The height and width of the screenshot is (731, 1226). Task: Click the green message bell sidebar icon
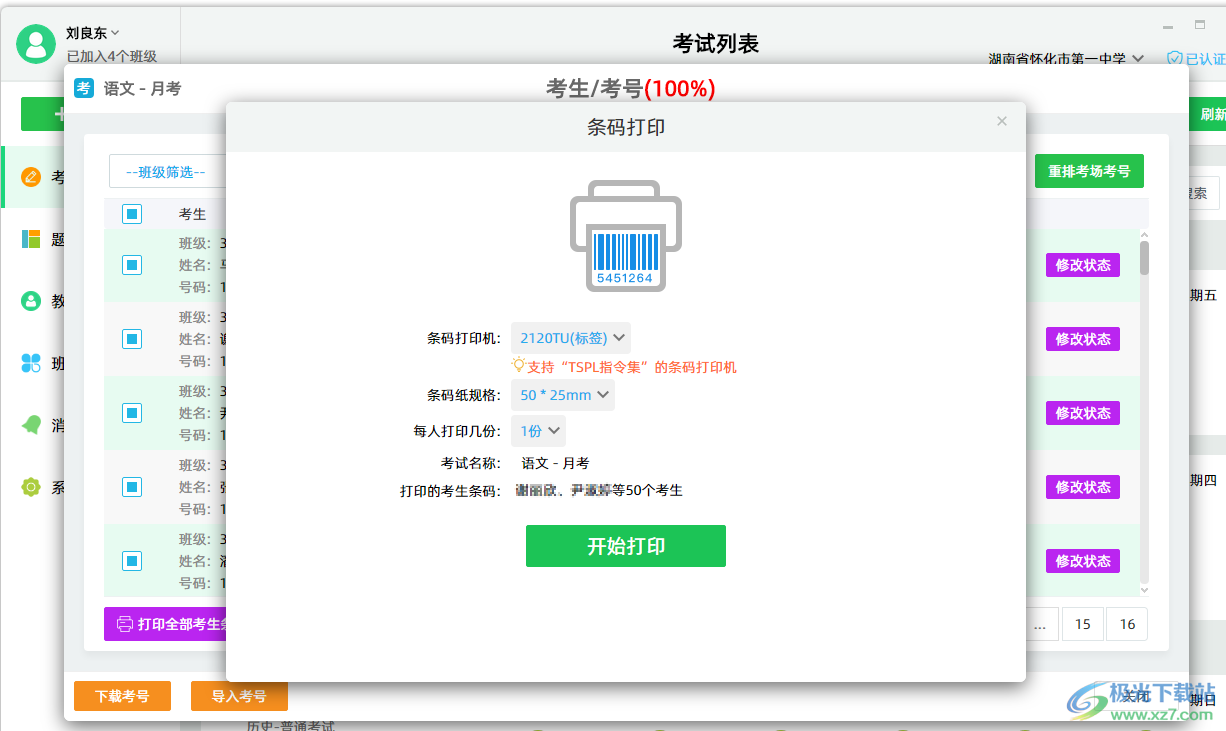(31, 425)
